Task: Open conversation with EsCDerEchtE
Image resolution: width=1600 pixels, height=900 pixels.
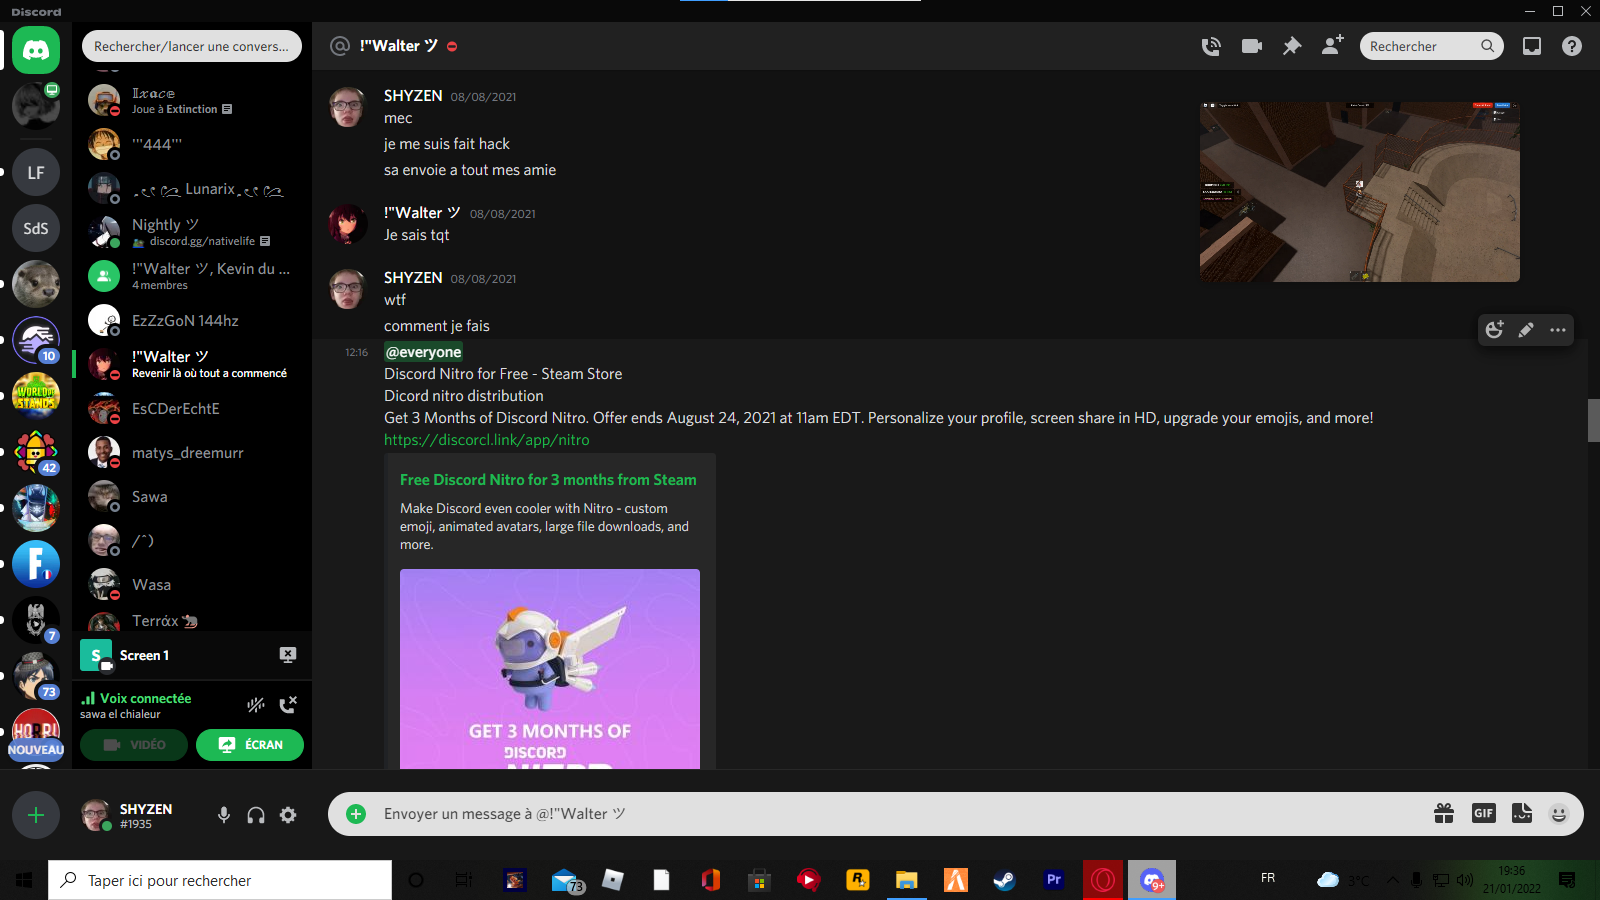Action: [x=192, y=409]
